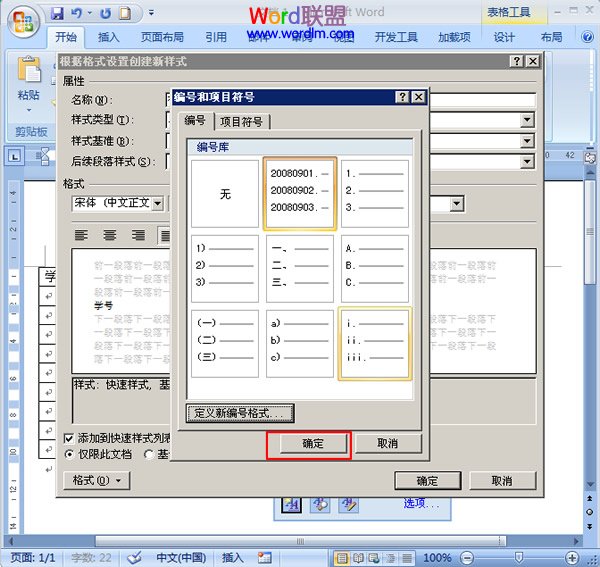
Task: Open the 格式(O) dropdown button
Action: tap(96, 481)
